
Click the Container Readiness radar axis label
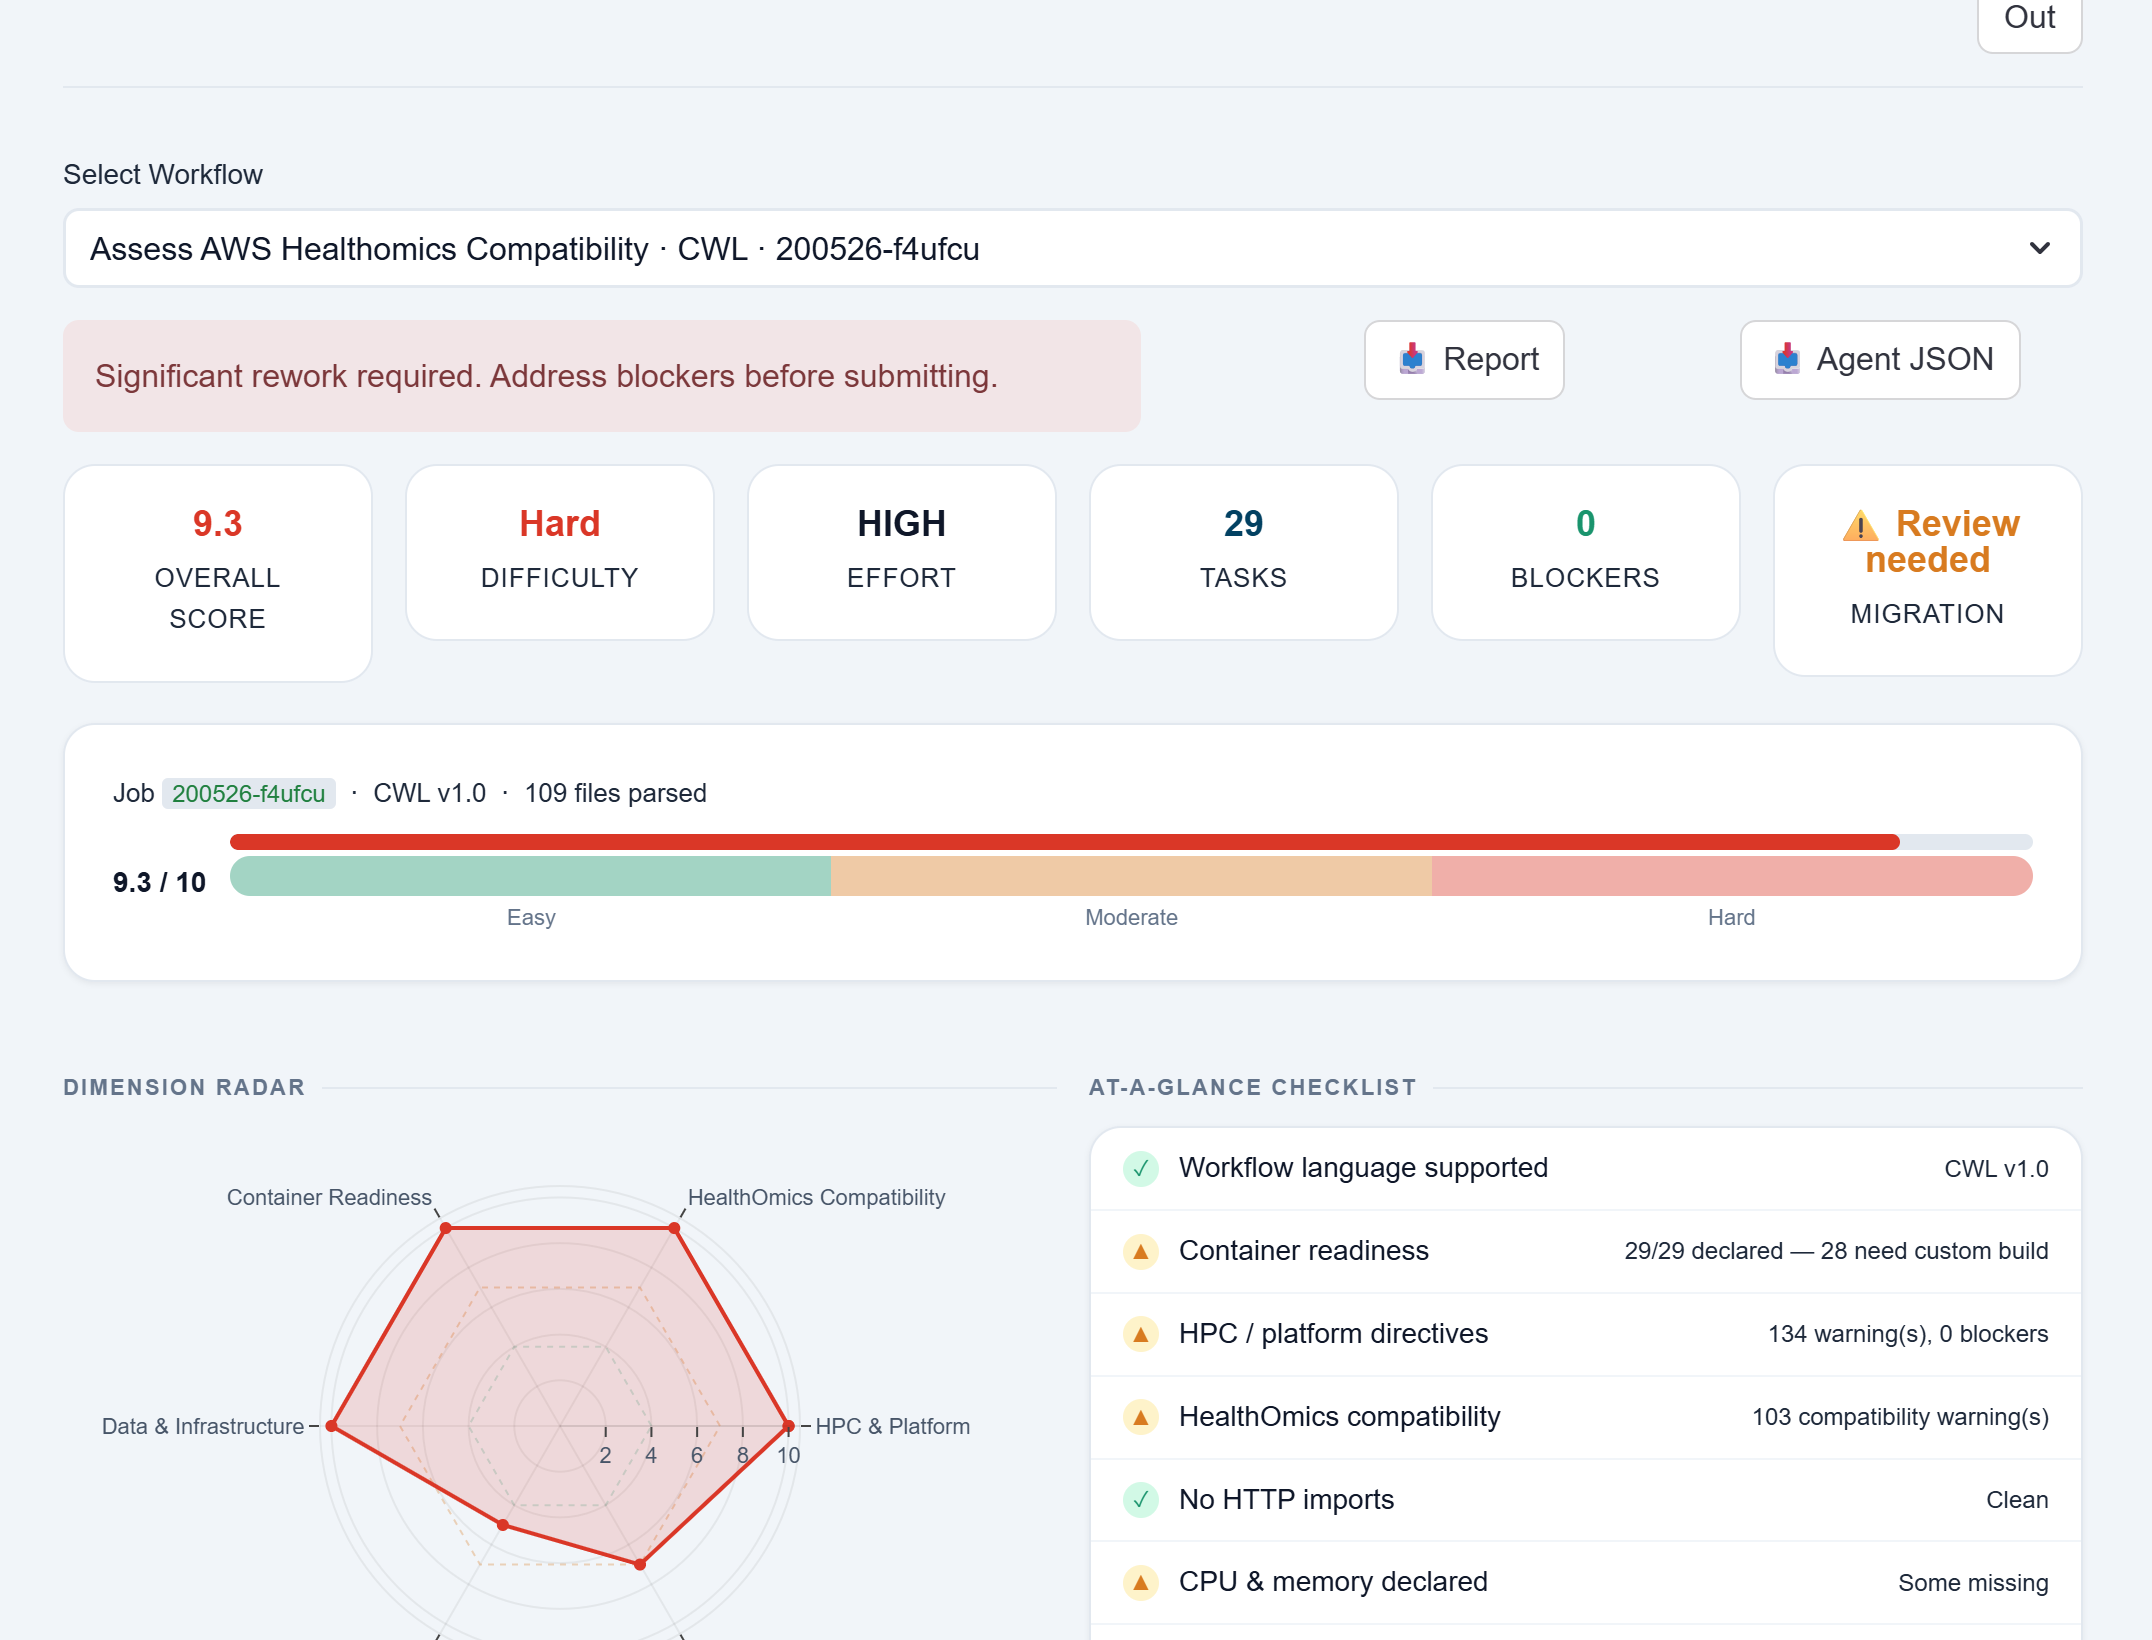pyautogui.click(x=329, y=1197)
